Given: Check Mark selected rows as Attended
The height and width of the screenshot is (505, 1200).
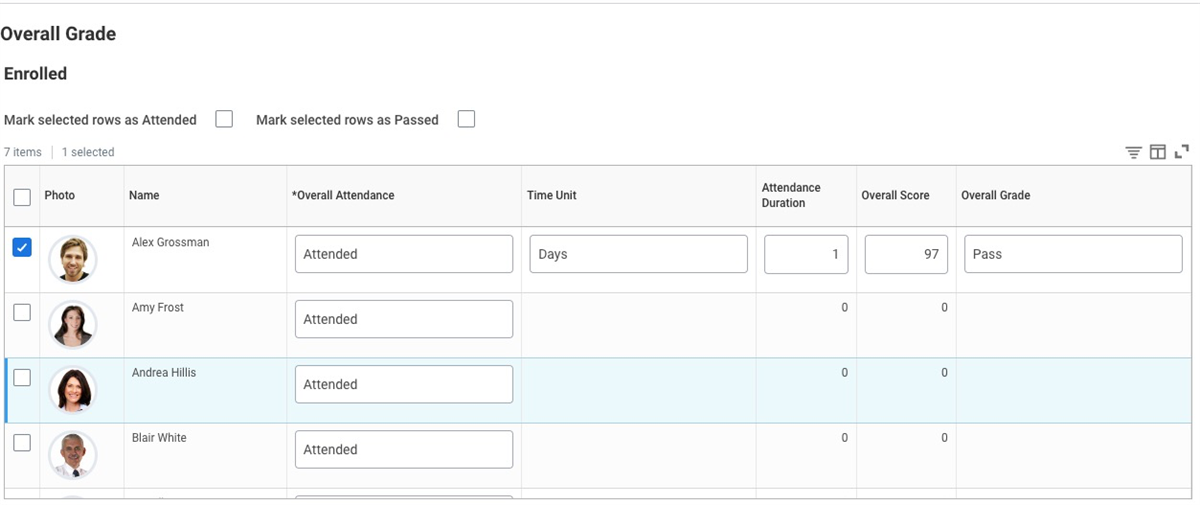Looking at the screenshot, I should pos(224,119).
